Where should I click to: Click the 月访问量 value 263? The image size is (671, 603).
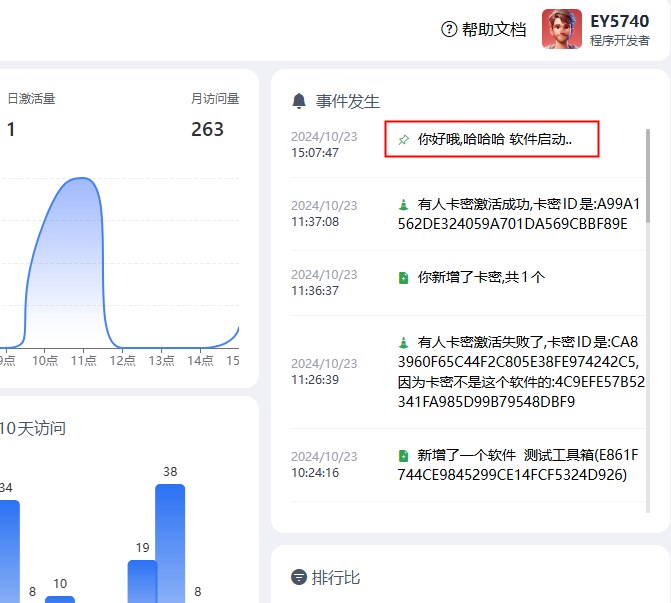[x=207, y=129]
